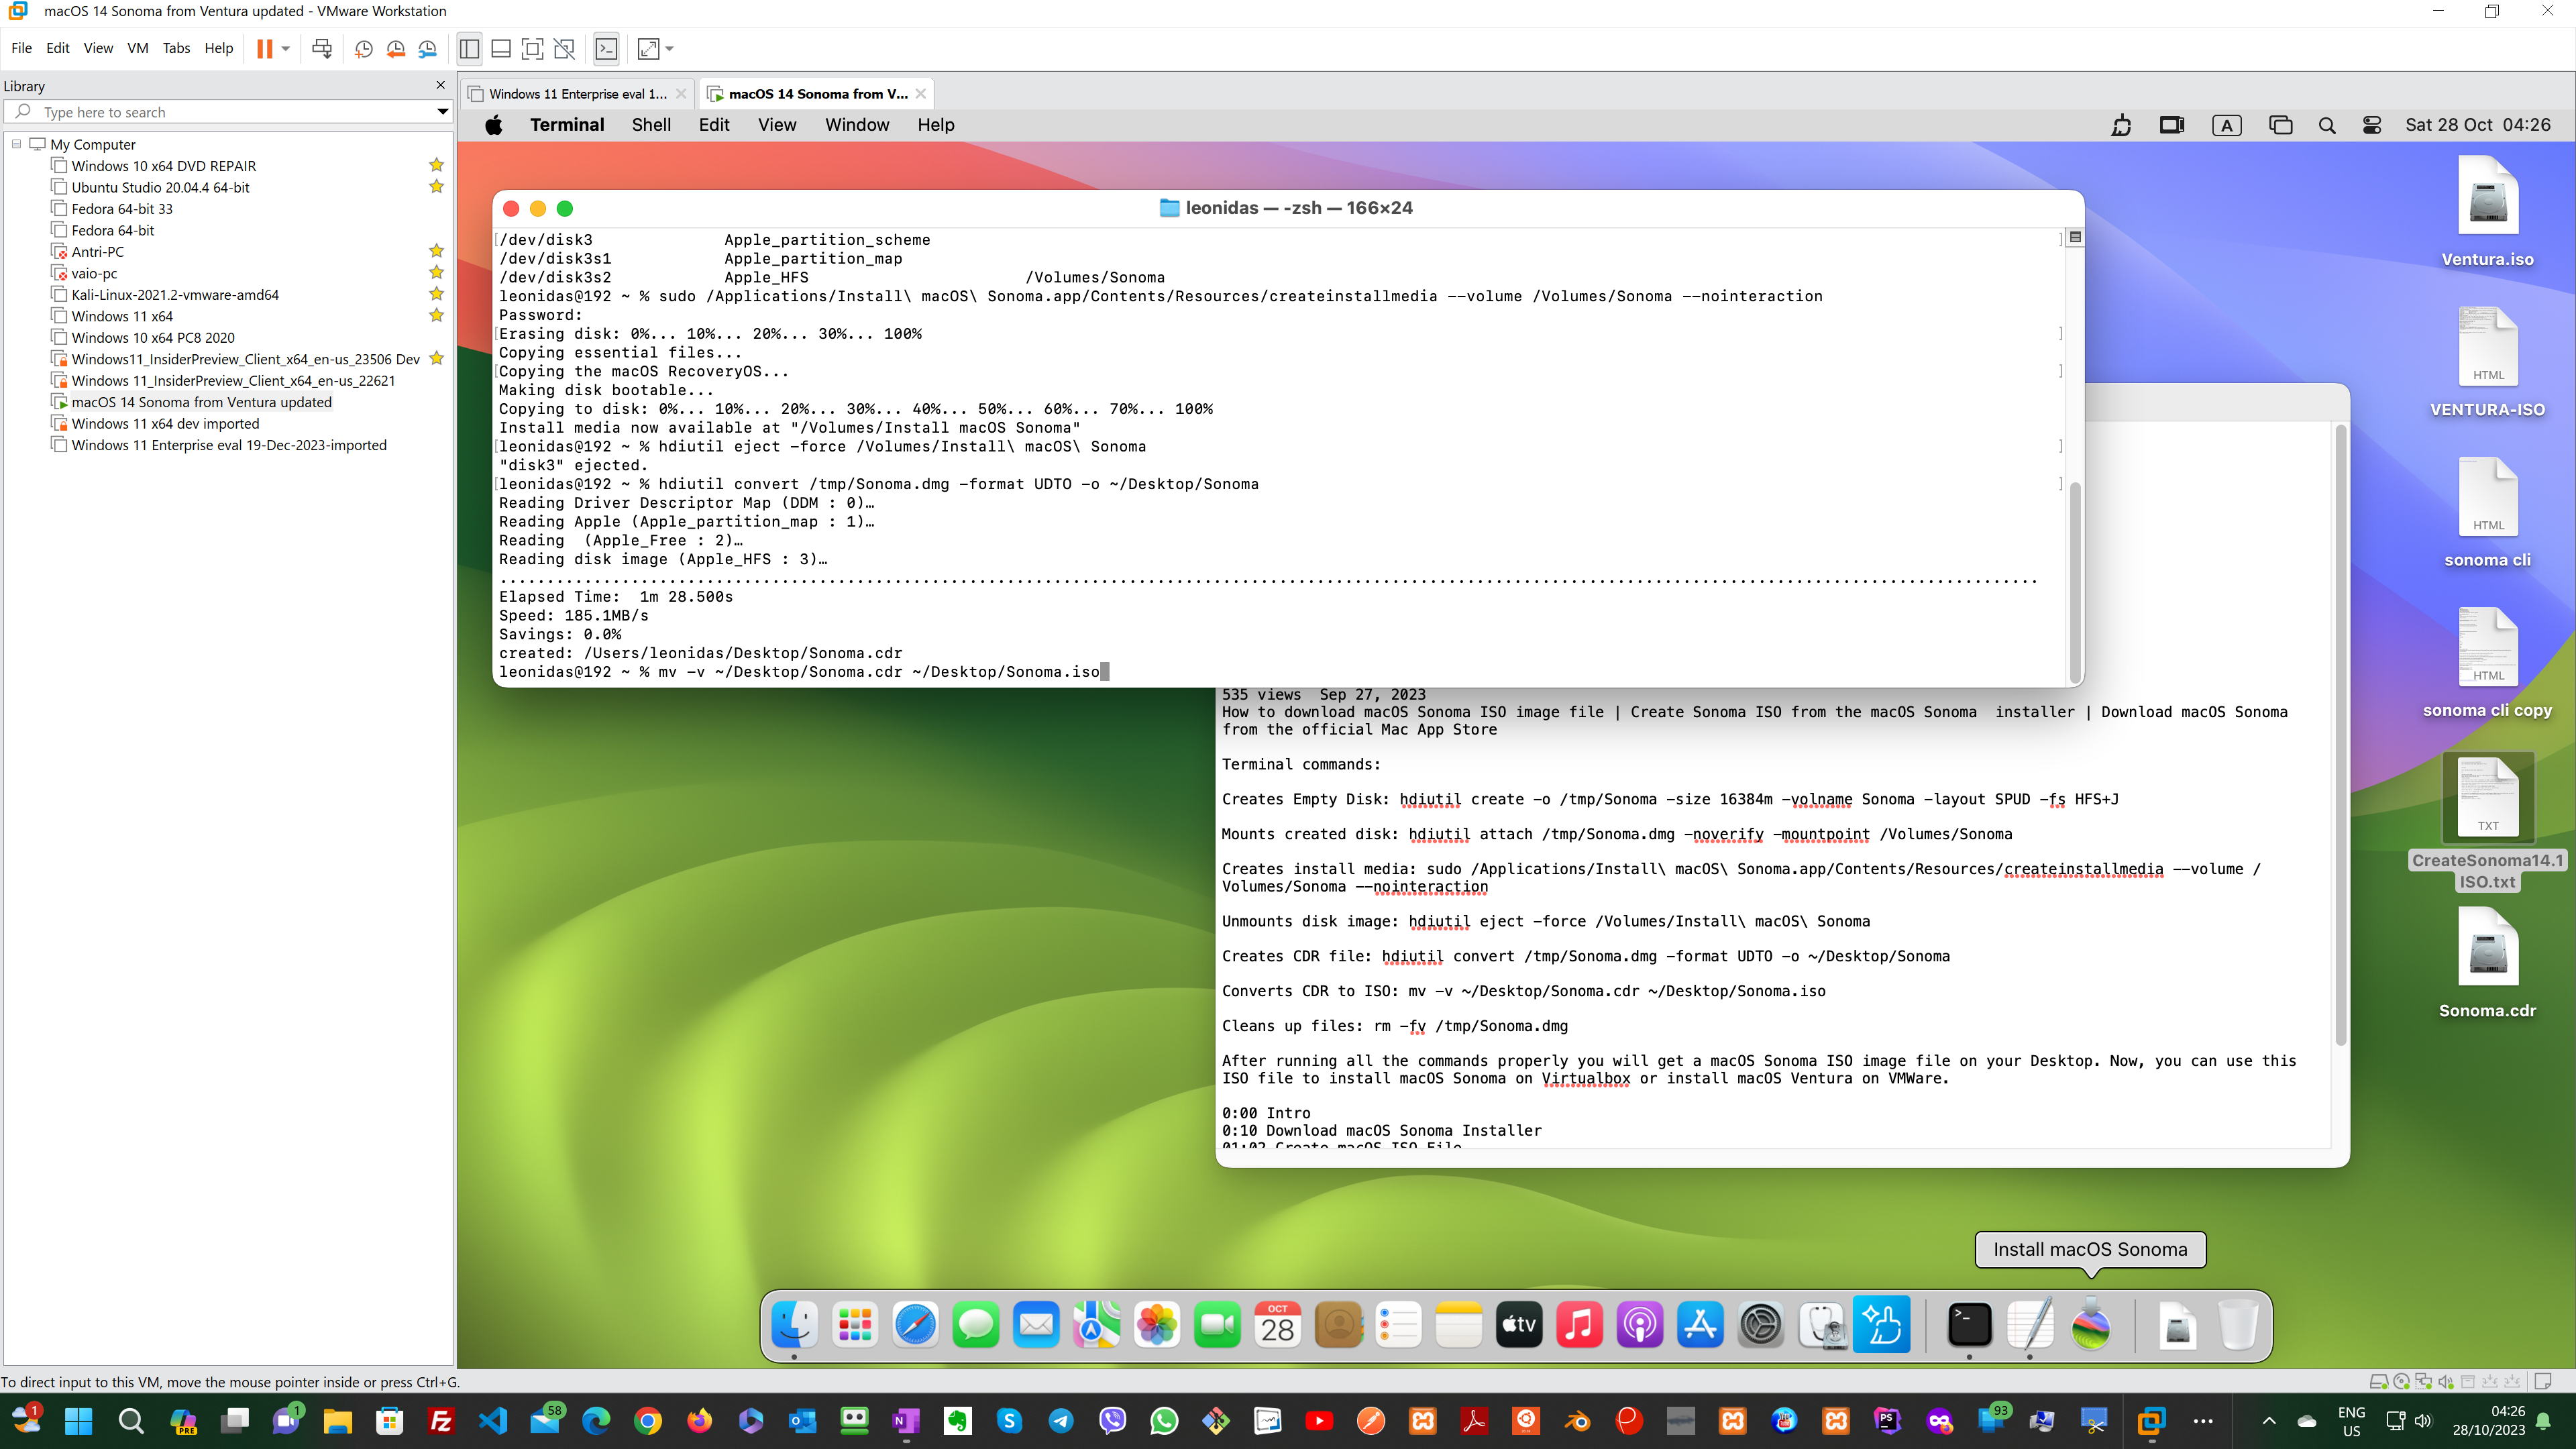
Task: Close the Library panel
Action: click(440, 85)
